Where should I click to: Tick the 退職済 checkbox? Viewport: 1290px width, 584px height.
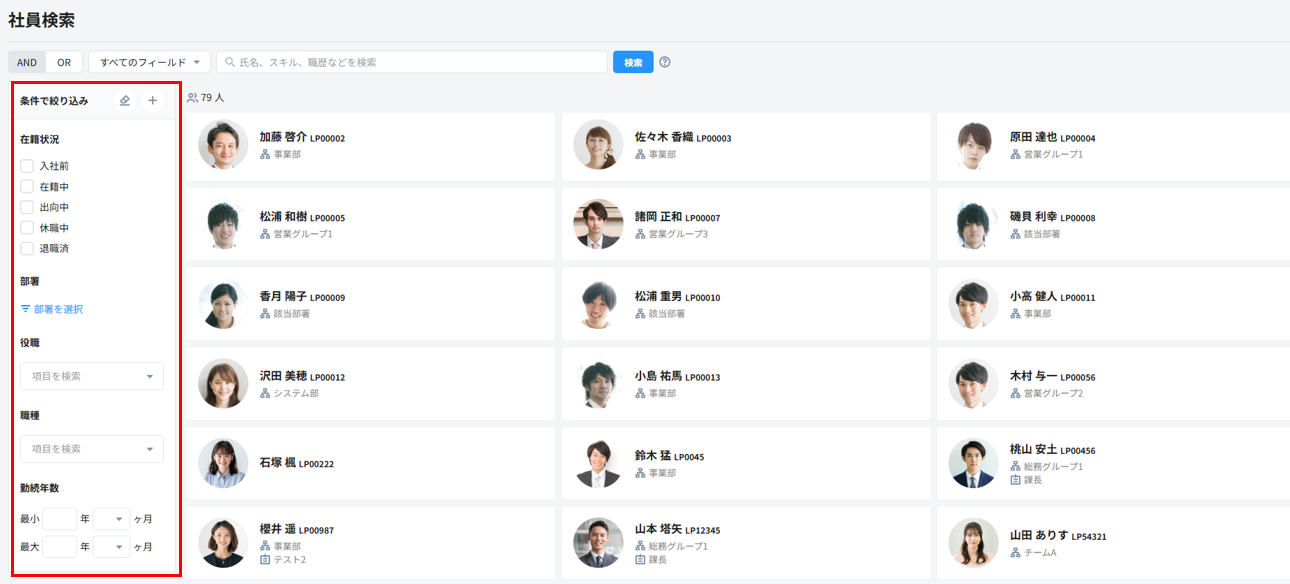27,248
